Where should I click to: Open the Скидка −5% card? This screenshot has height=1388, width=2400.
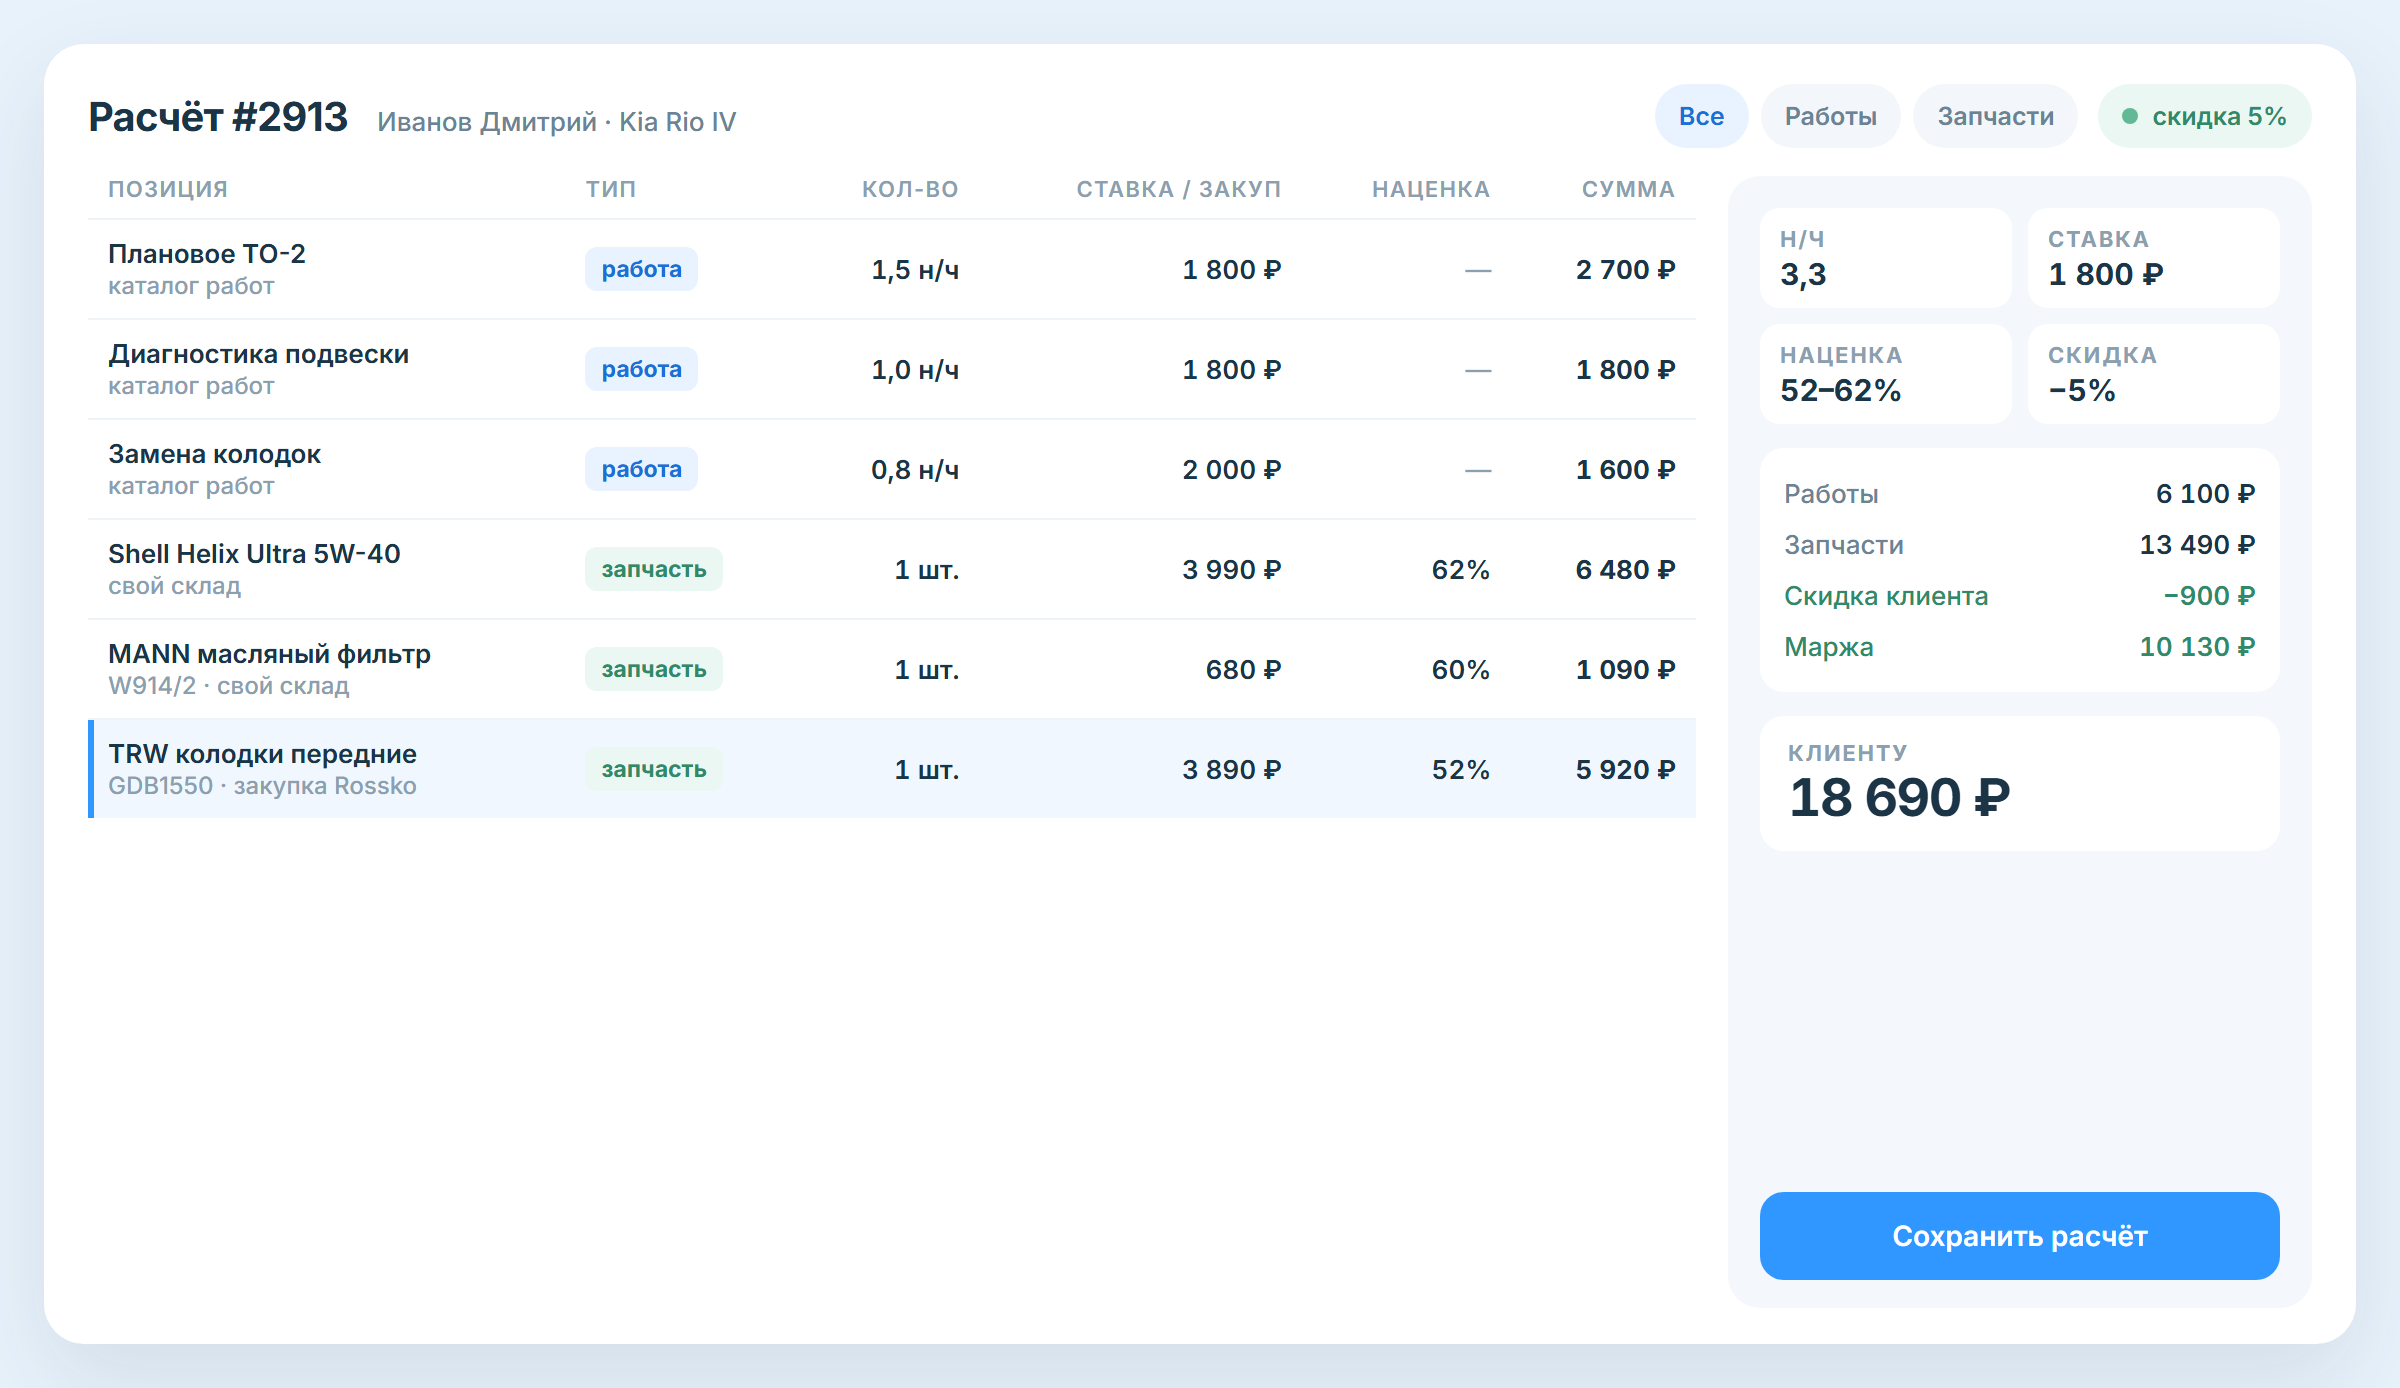tap(2153, 374)
